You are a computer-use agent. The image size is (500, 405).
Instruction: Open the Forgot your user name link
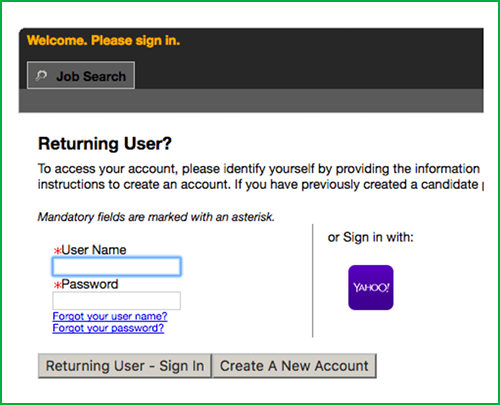pyautogui.click(x=110, y=316)
